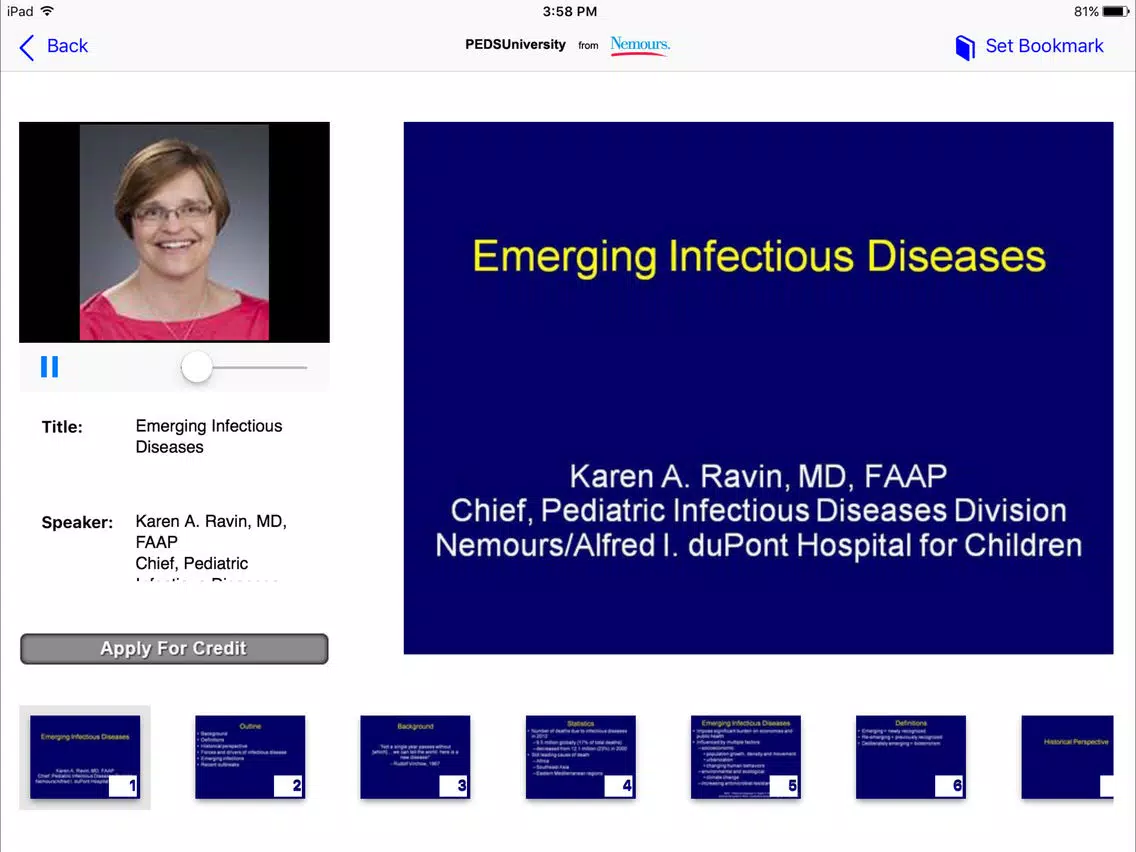Select the Historical Perspective slide thumbnail
1136x852 pixels.
(1067, 757)
